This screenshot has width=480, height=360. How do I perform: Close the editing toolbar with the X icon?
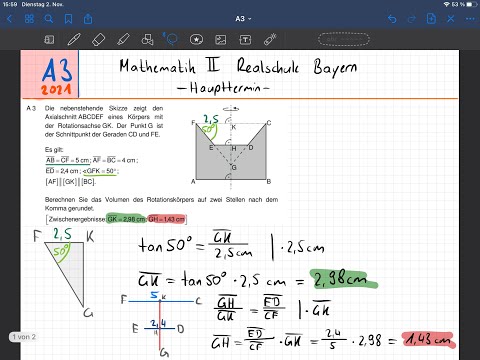[x=451, y=19]
